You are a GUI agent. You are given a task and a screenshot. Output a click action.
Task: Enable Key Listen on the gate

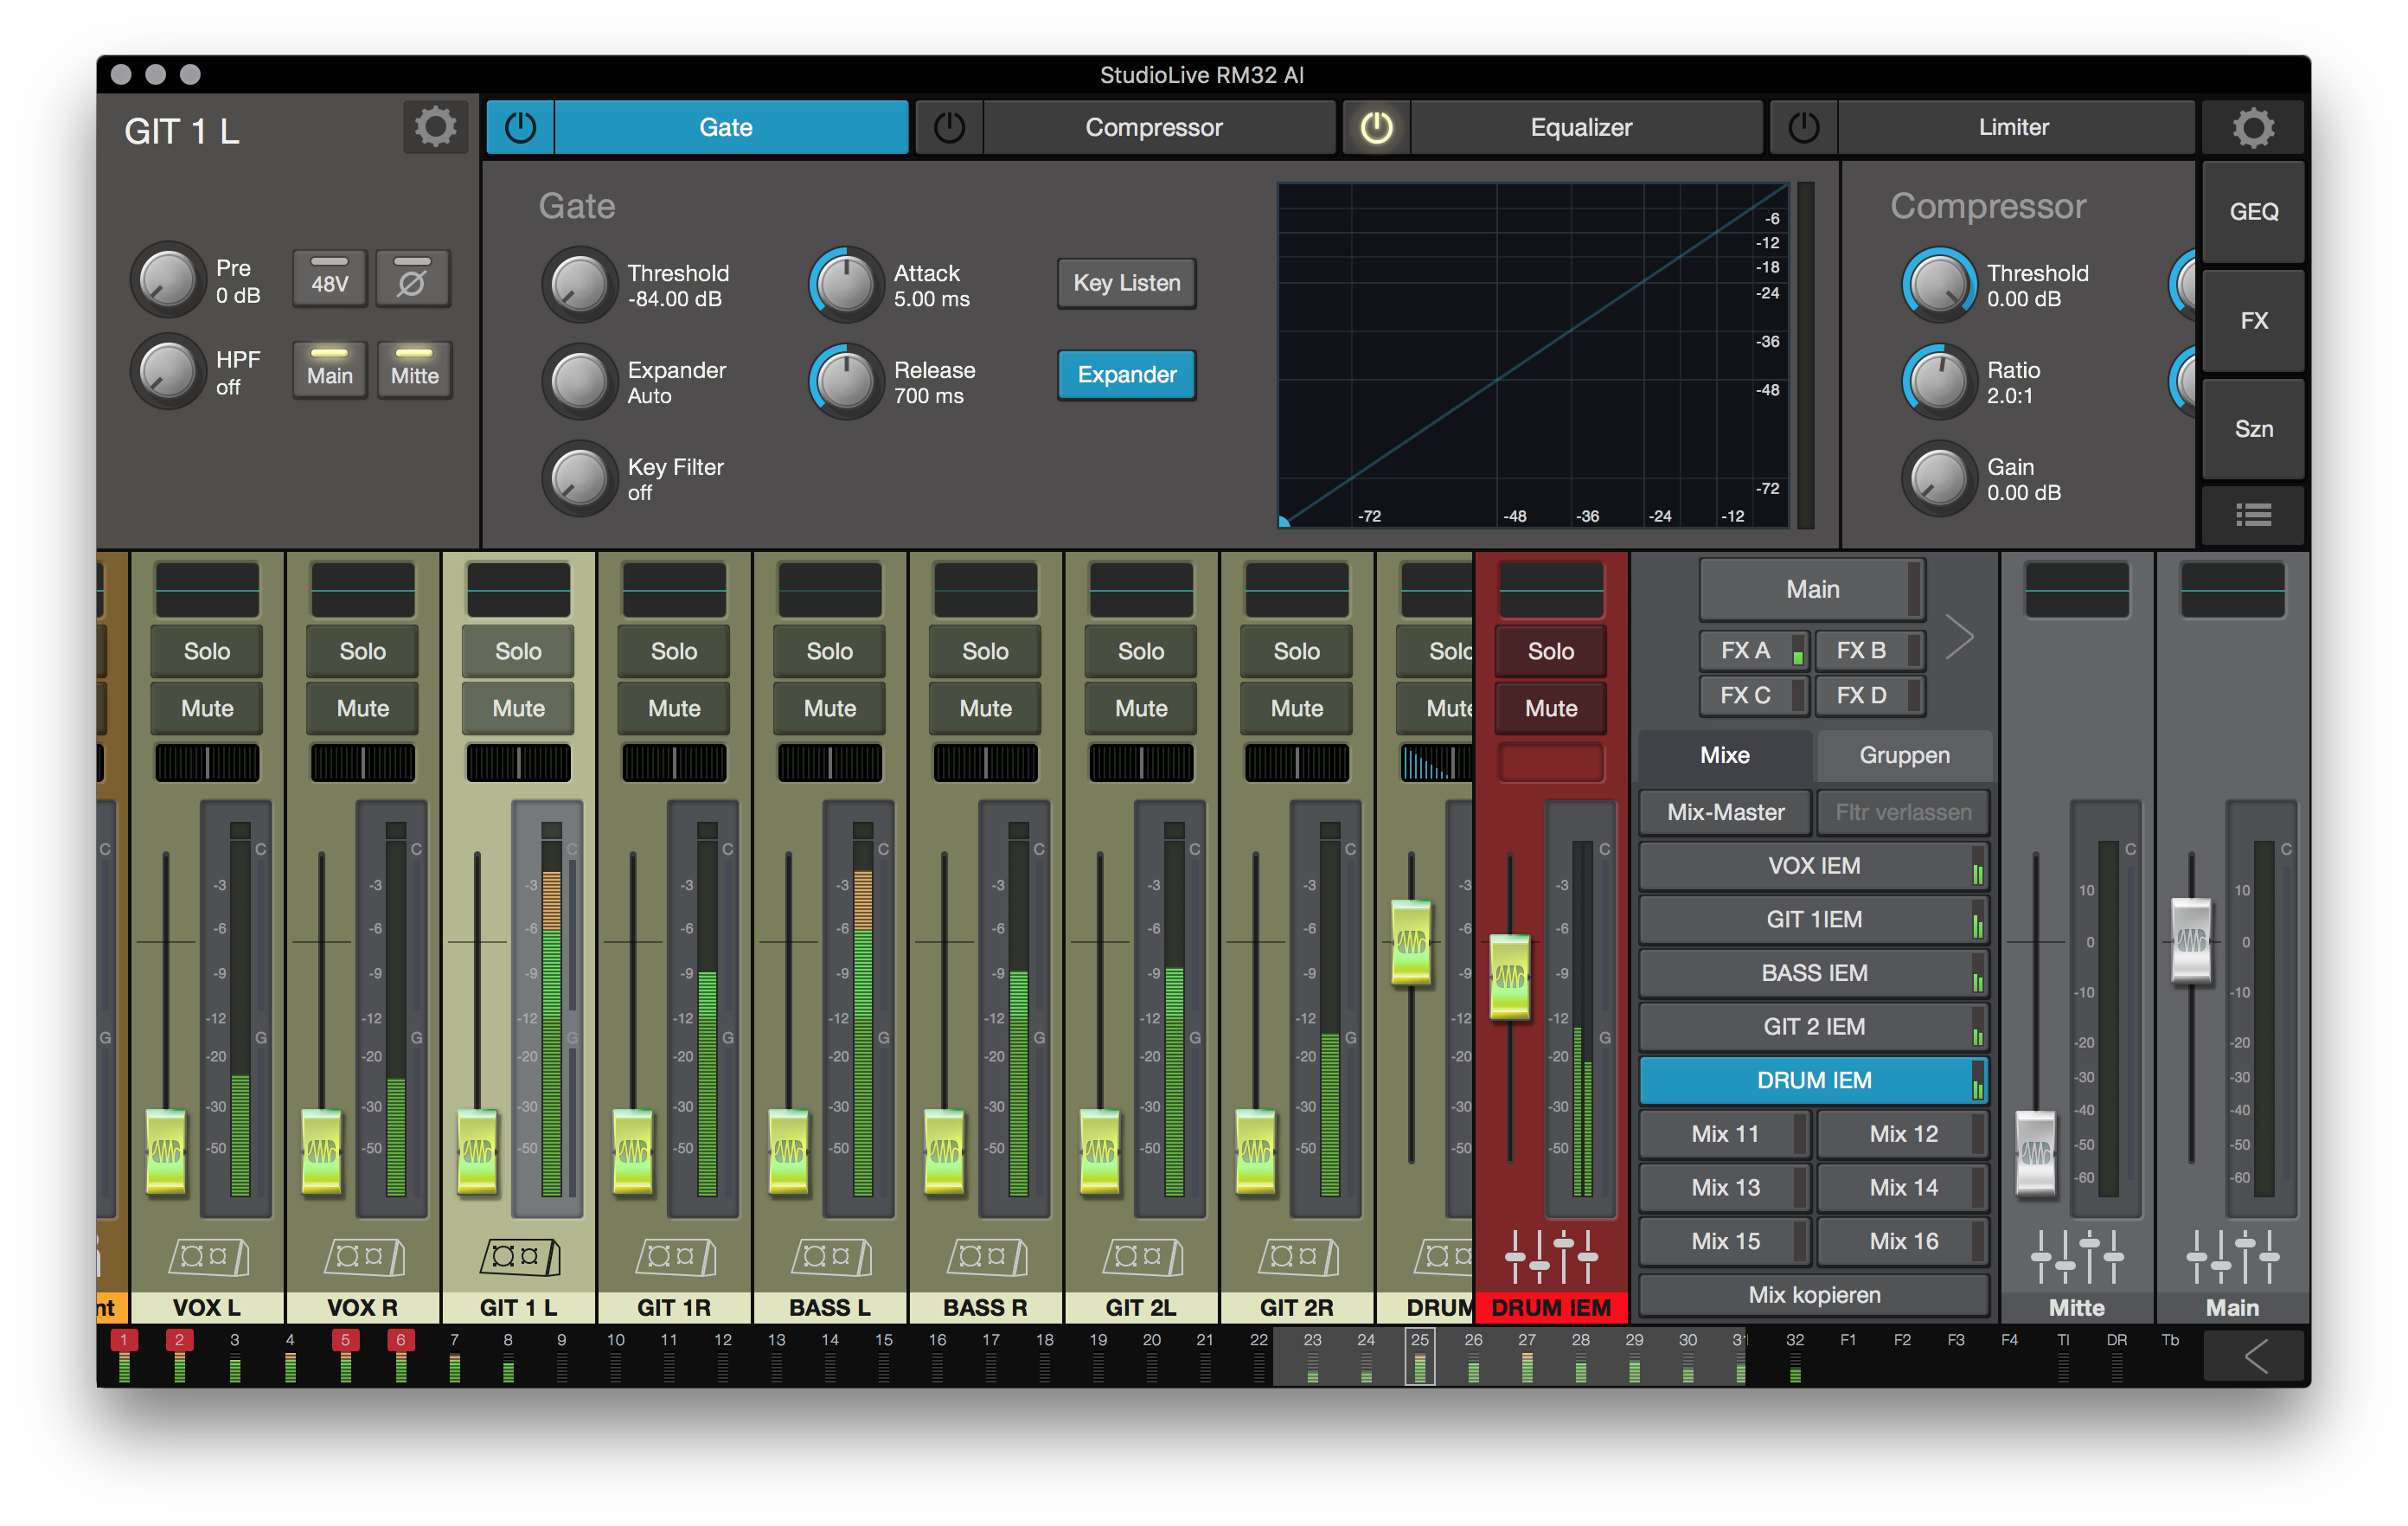1126,283
